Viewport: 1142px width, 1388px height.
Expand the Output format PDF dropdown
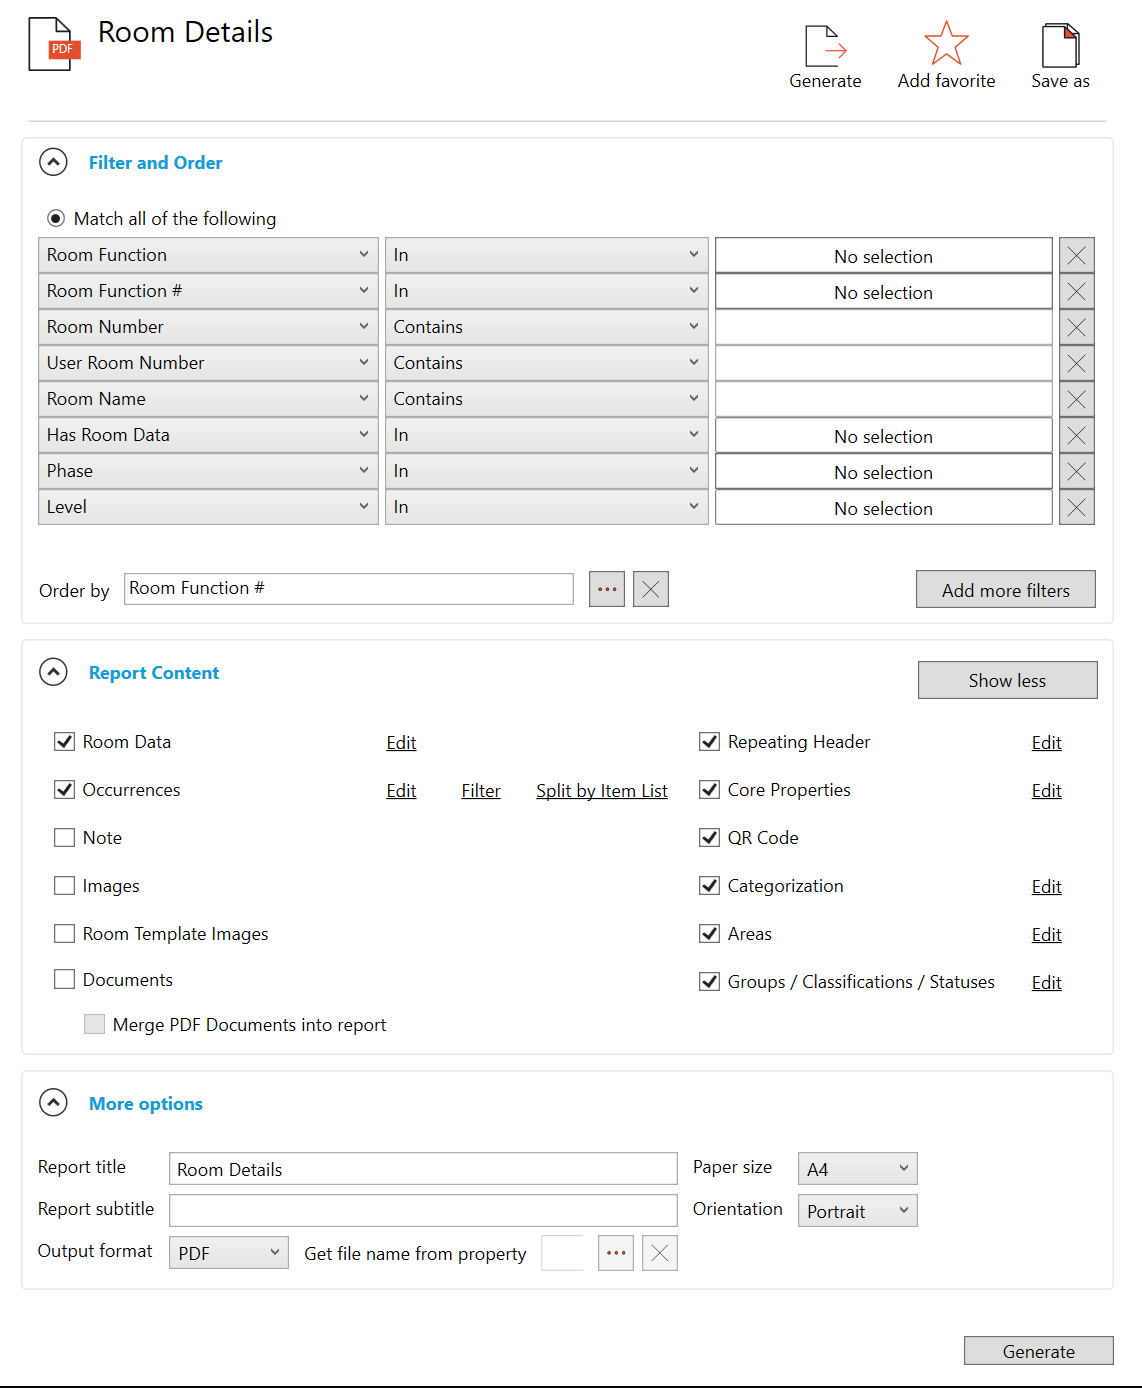[x=228, y=1253]
